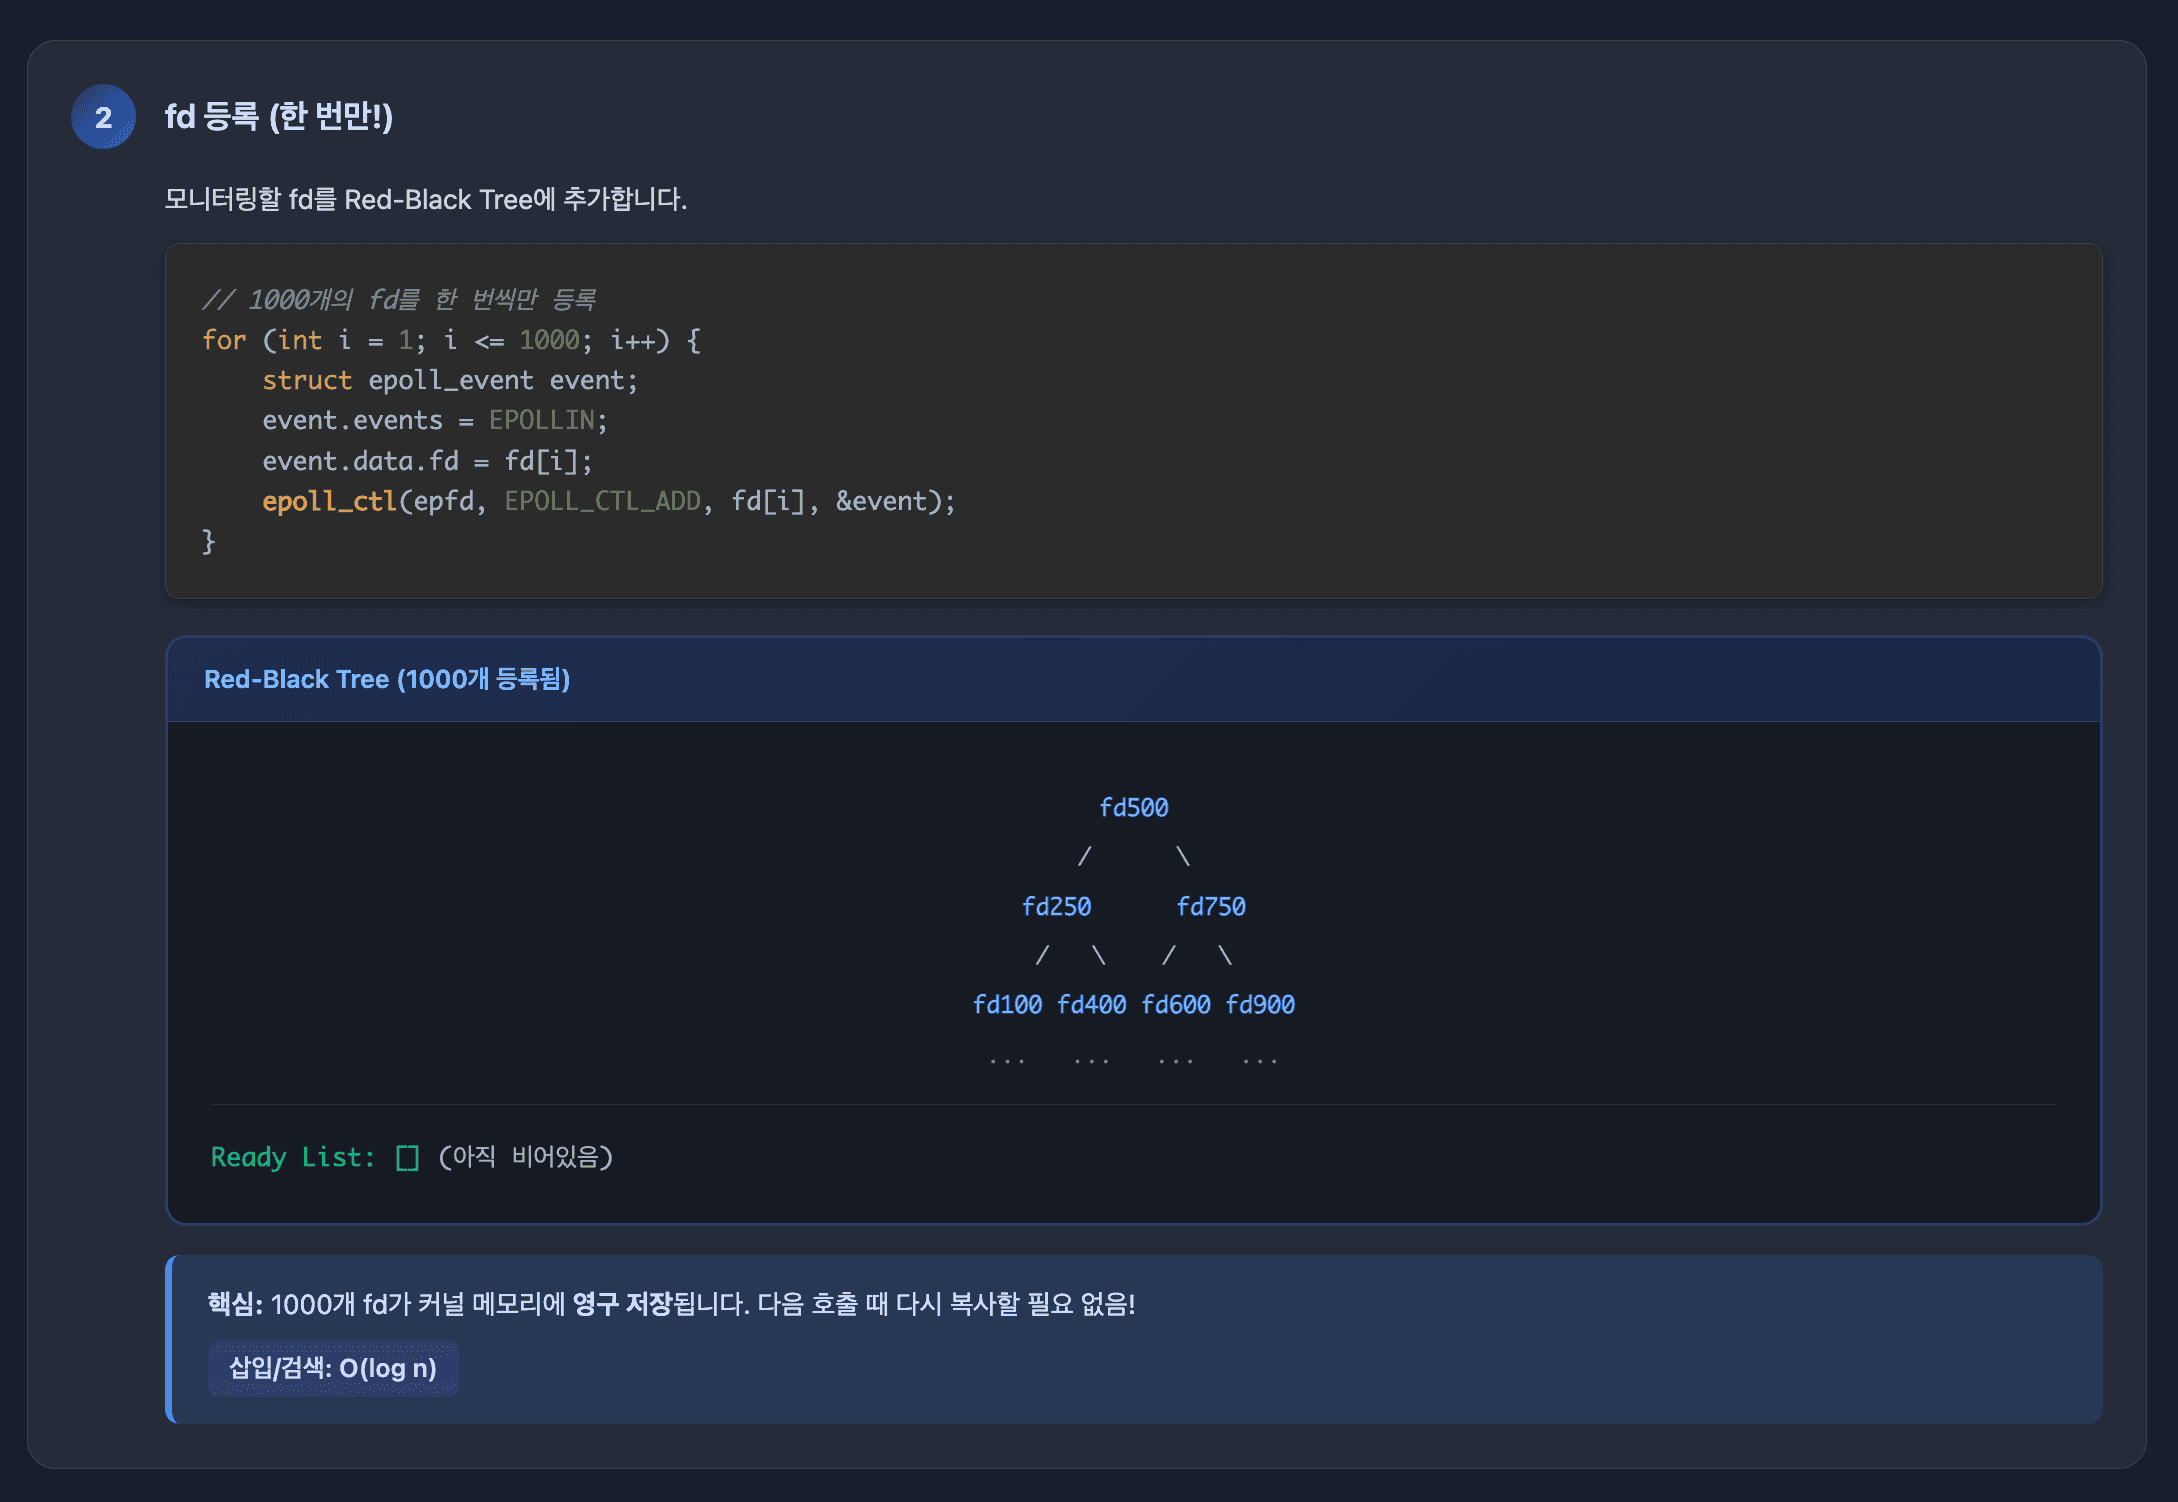Click the fd100 leaf node
This screenshot has height=1502, width=2178.
coord(1007,1005)
